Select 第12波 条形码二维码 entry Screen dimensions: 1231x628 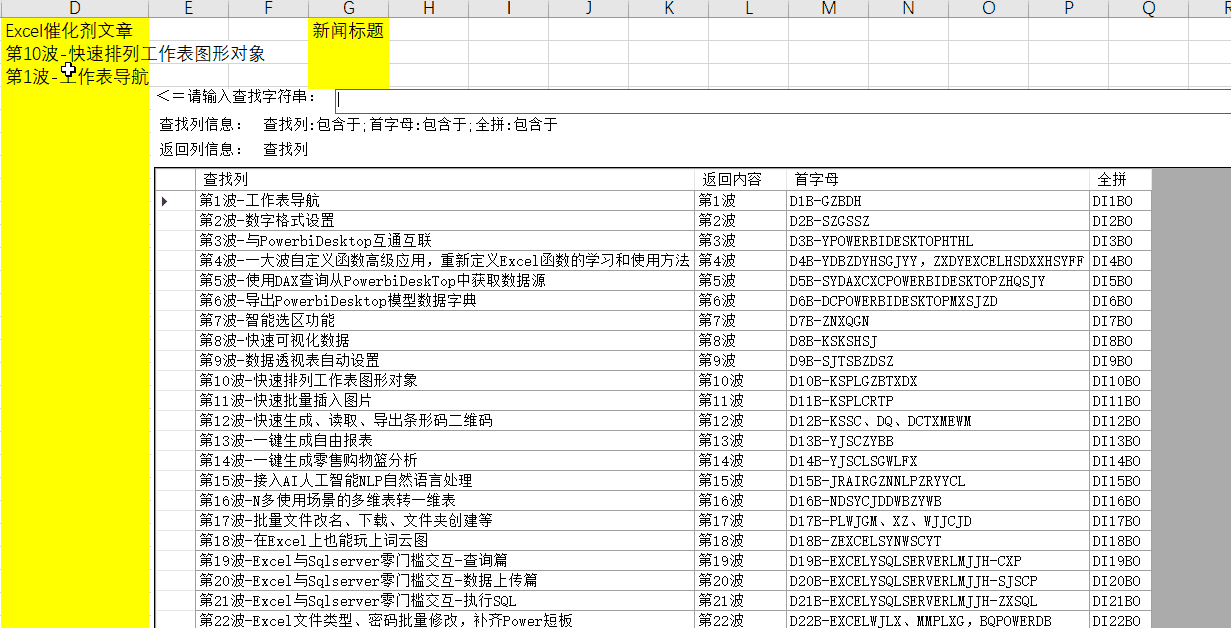[445, 421]
